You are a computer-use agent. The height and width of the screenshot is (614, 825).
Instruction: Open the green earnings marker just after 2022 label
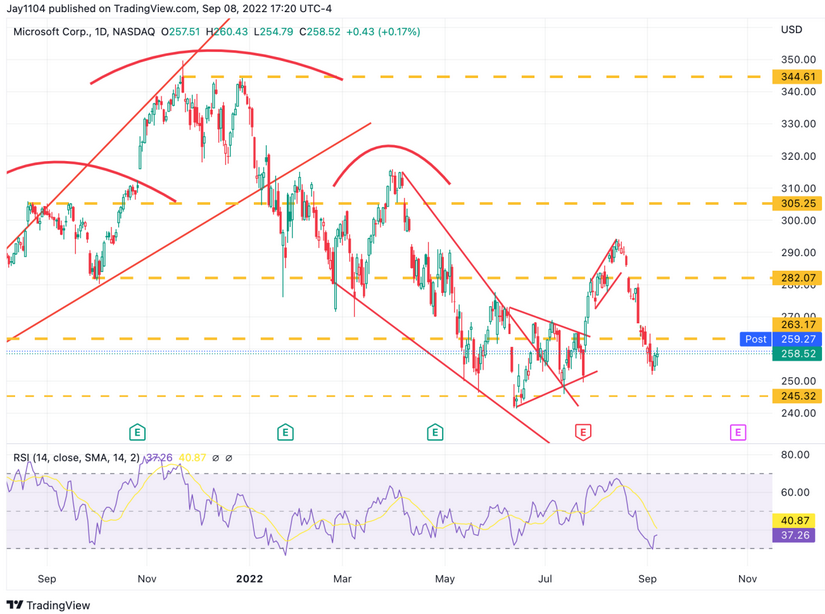[285, 432]
